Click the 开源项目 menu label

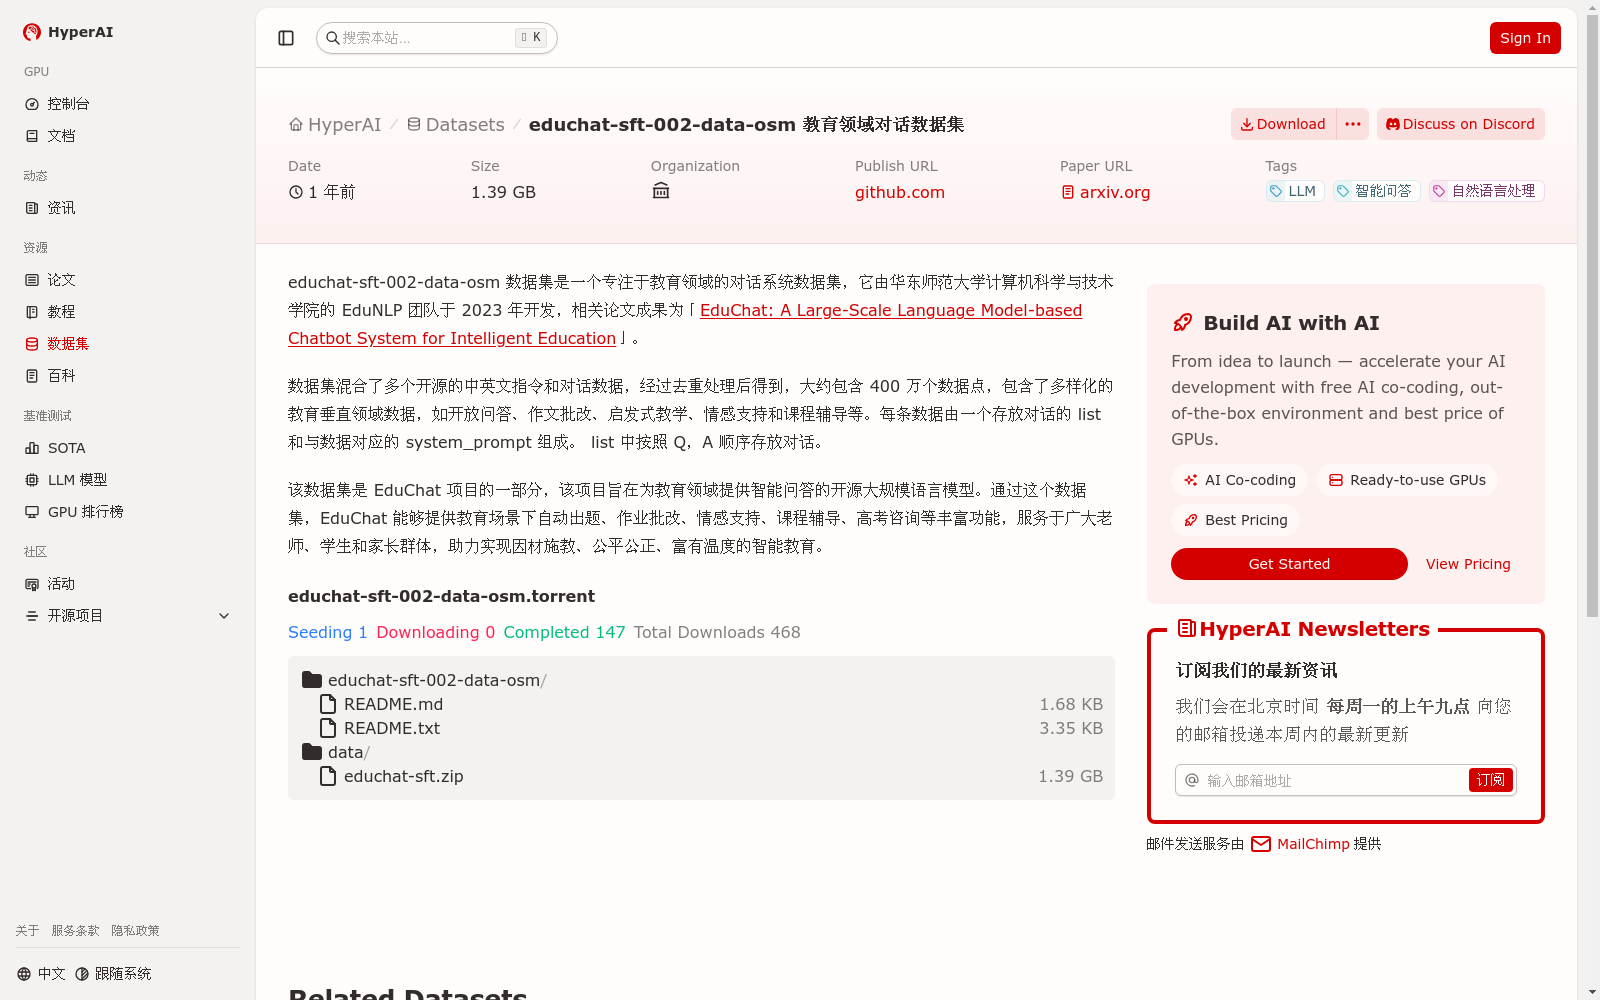tap(75, 616)
